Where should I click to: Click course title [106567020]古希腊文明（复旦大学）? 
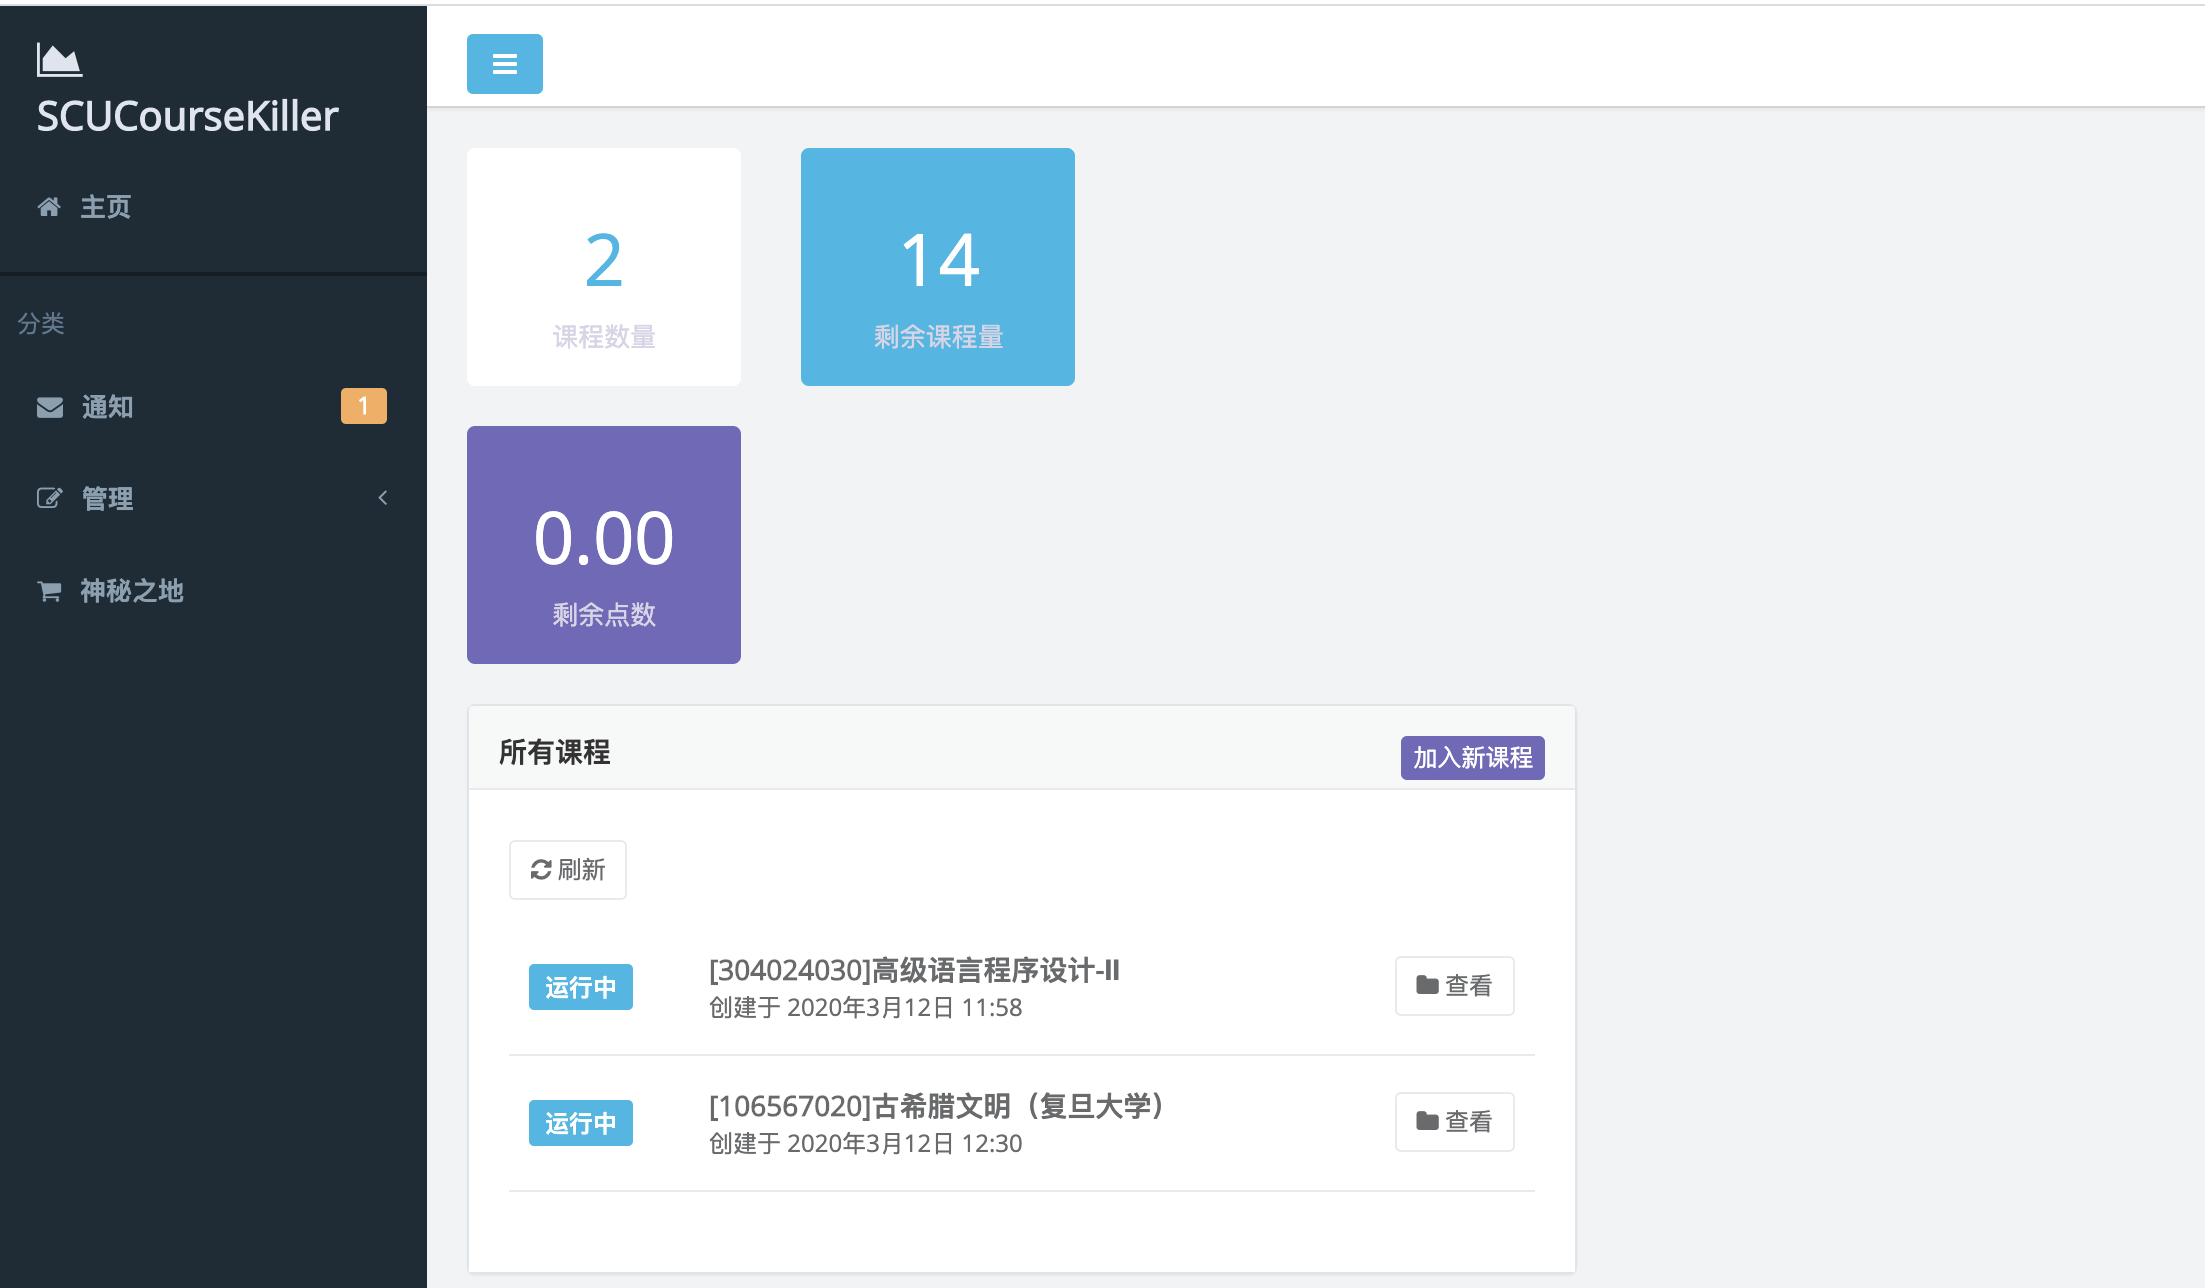pos(937,1106)
